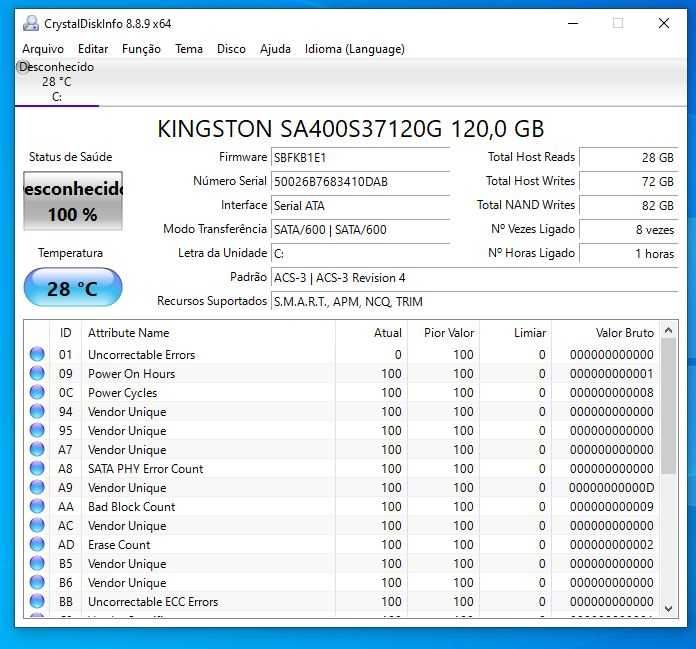Select the SATA PHY Error Count attribute name

click(146, 469)
